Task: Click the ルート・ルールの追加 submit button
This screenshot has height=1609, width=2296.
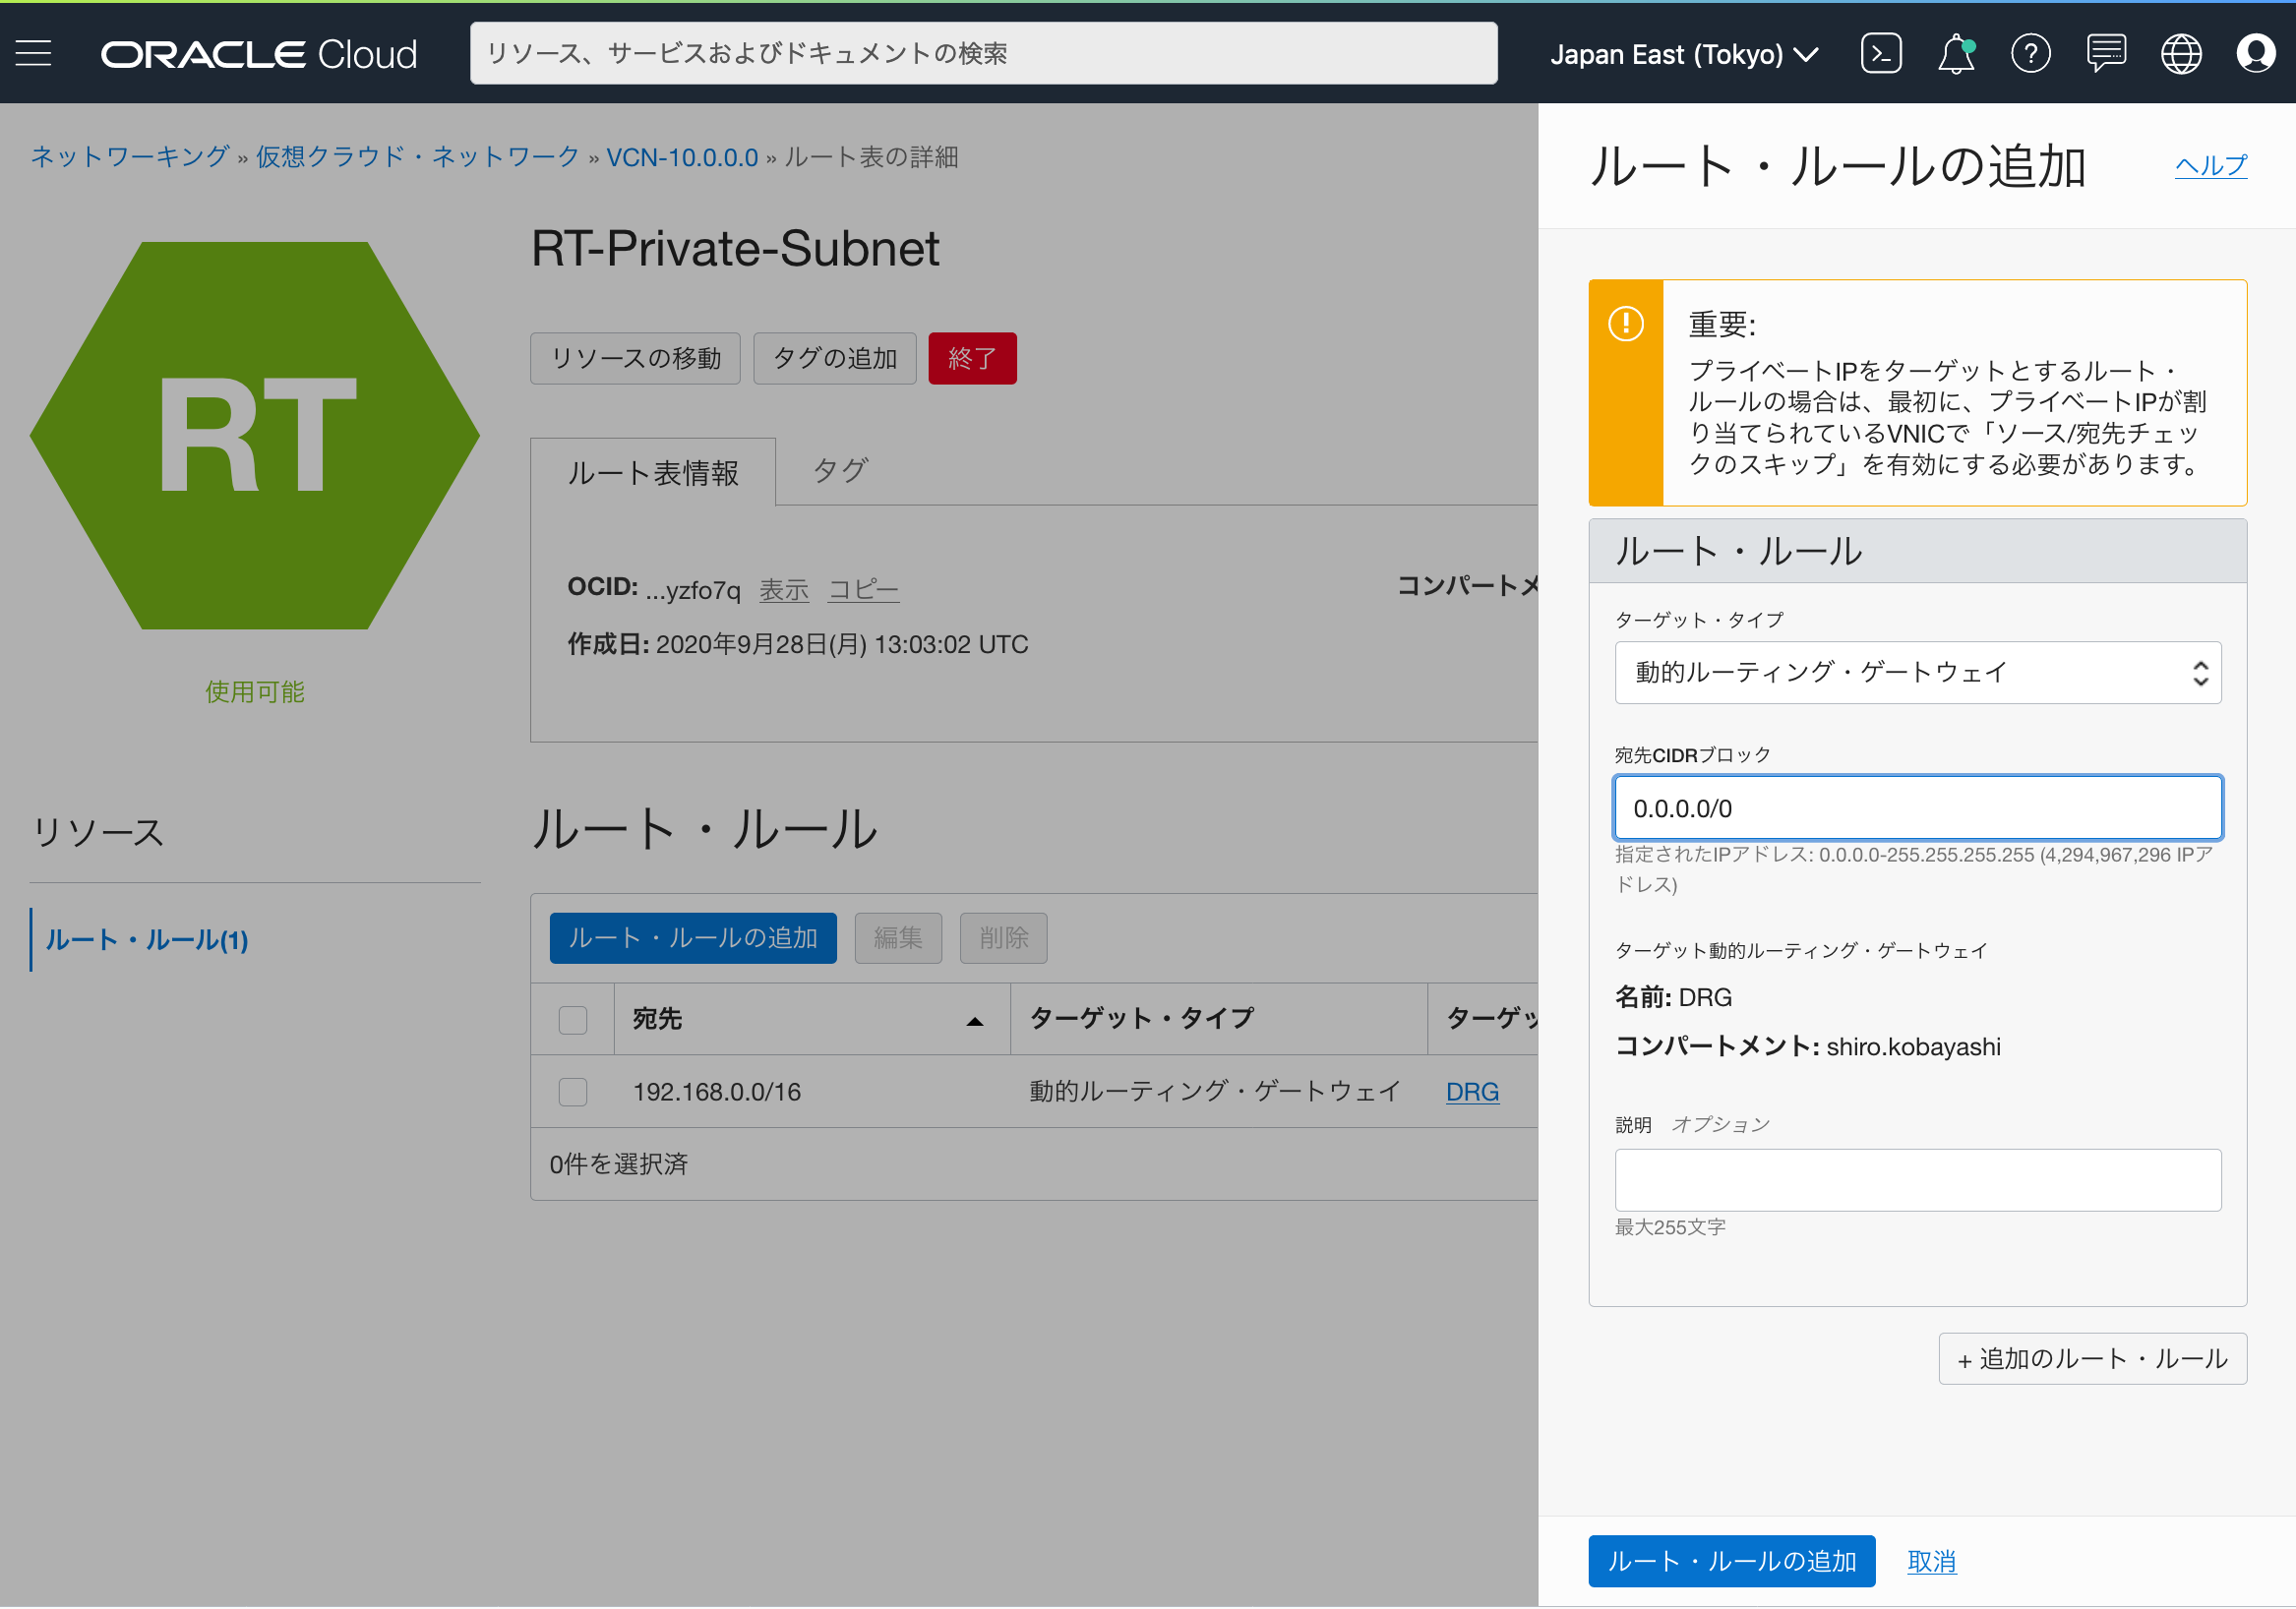Action: point(1731,1560)
